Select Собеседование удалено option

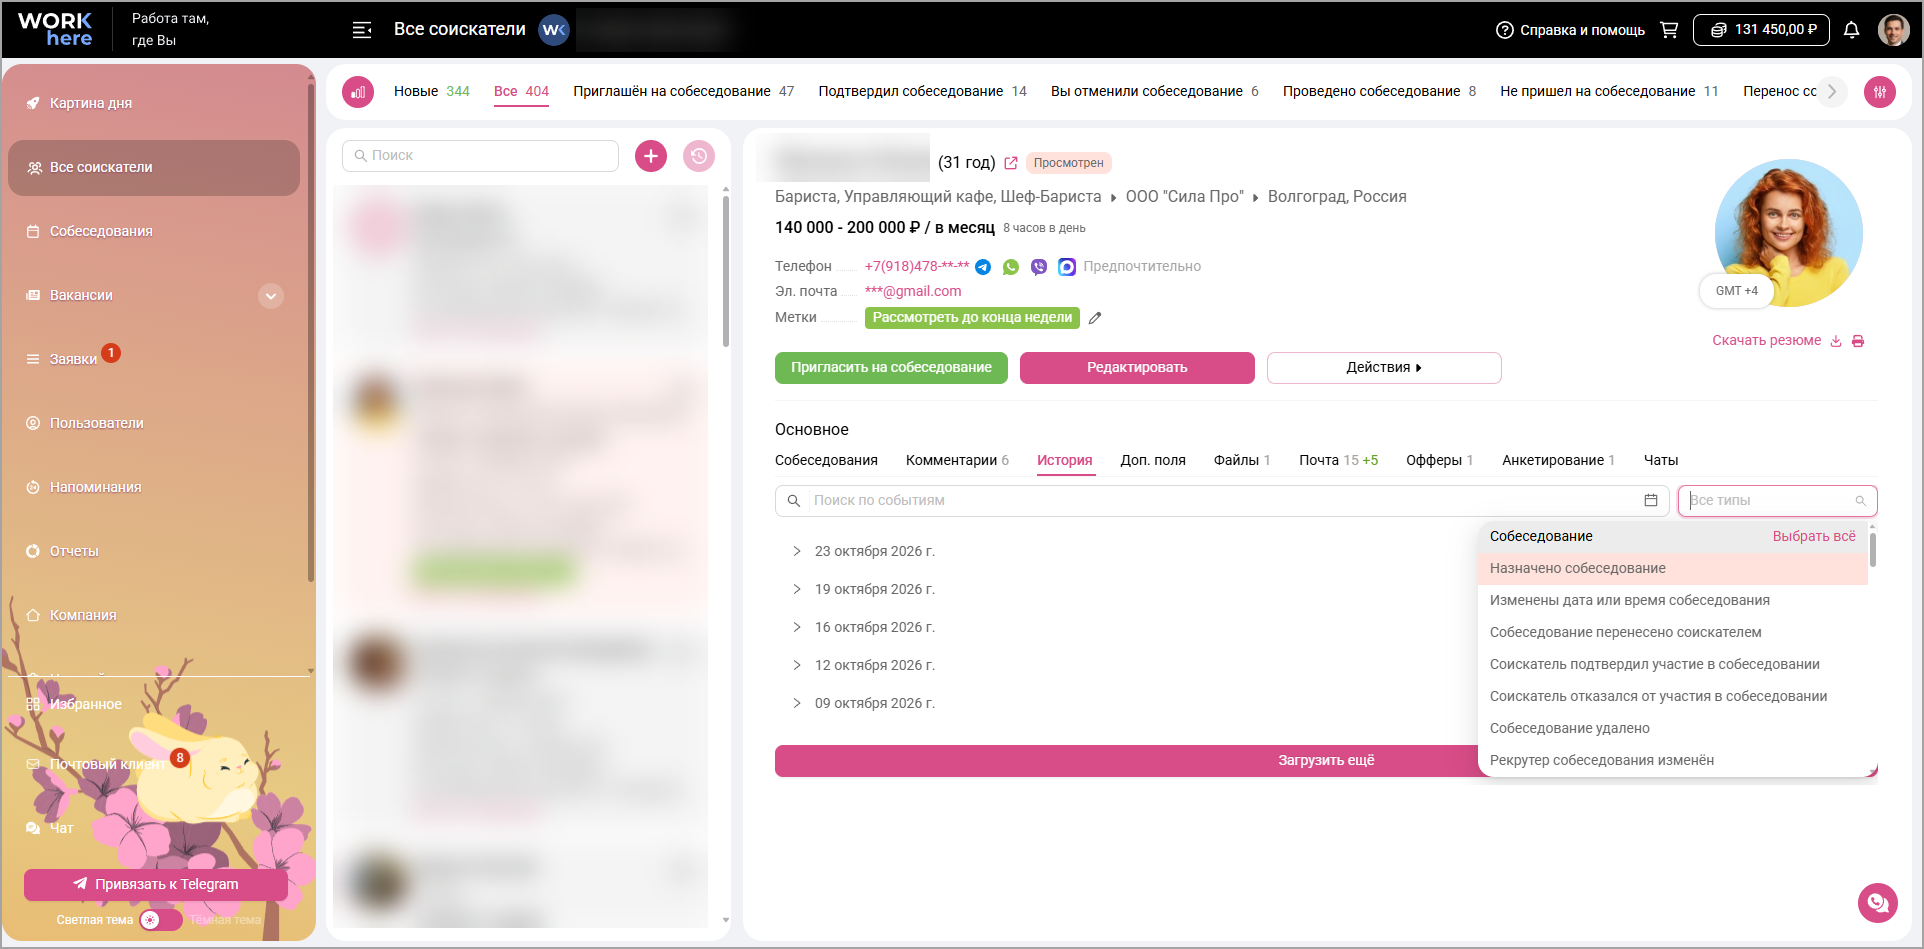1673,728
